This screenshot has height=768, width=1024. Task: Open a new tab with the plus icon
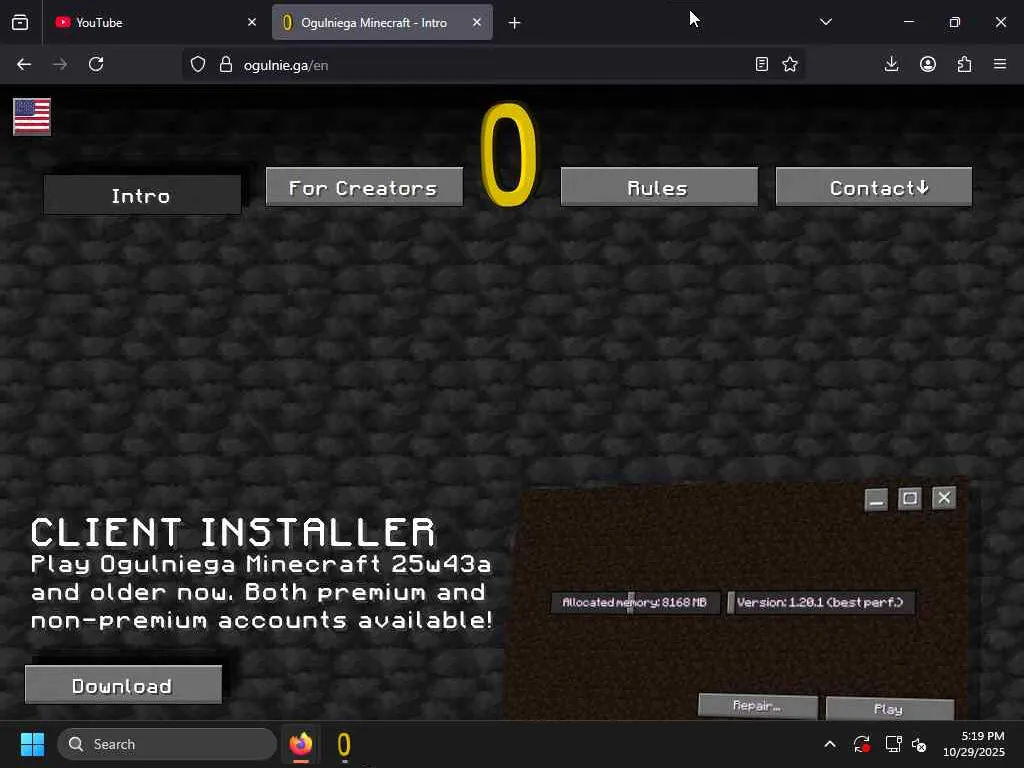515,23
